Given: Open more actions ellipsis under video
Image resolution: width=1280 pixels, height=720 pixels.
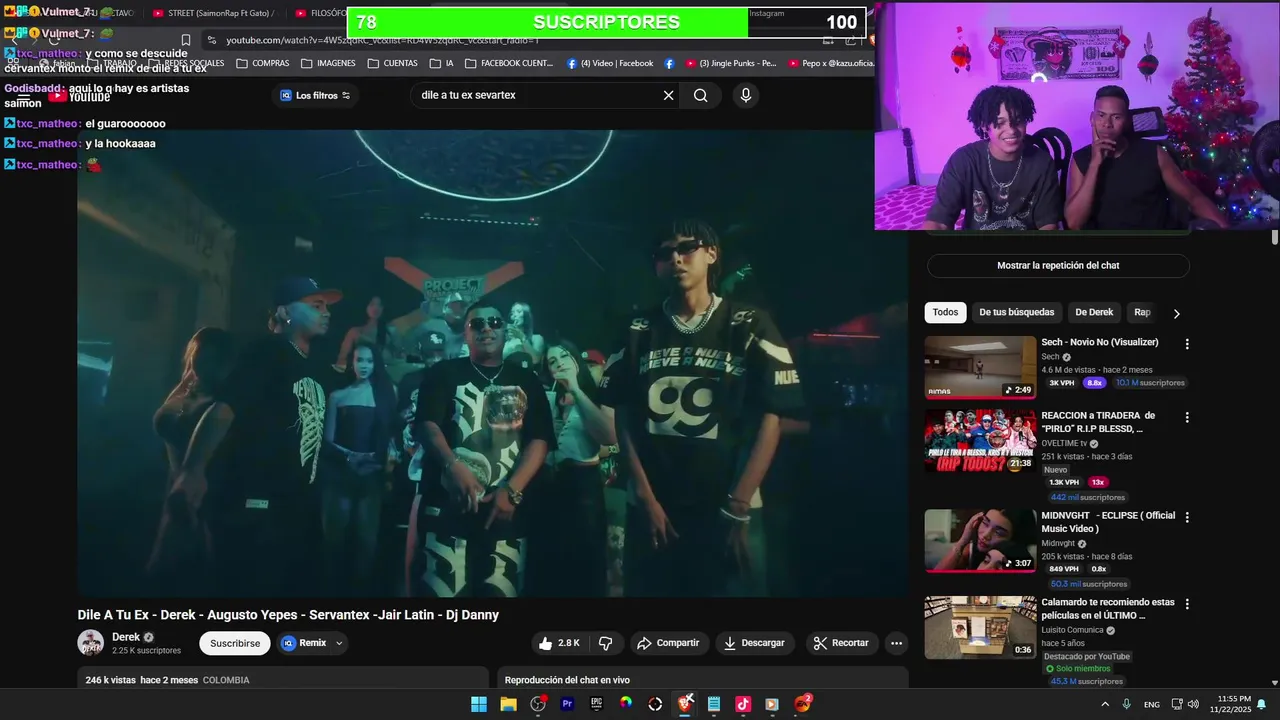Looking at the screenshot, I should pos(896,643).
